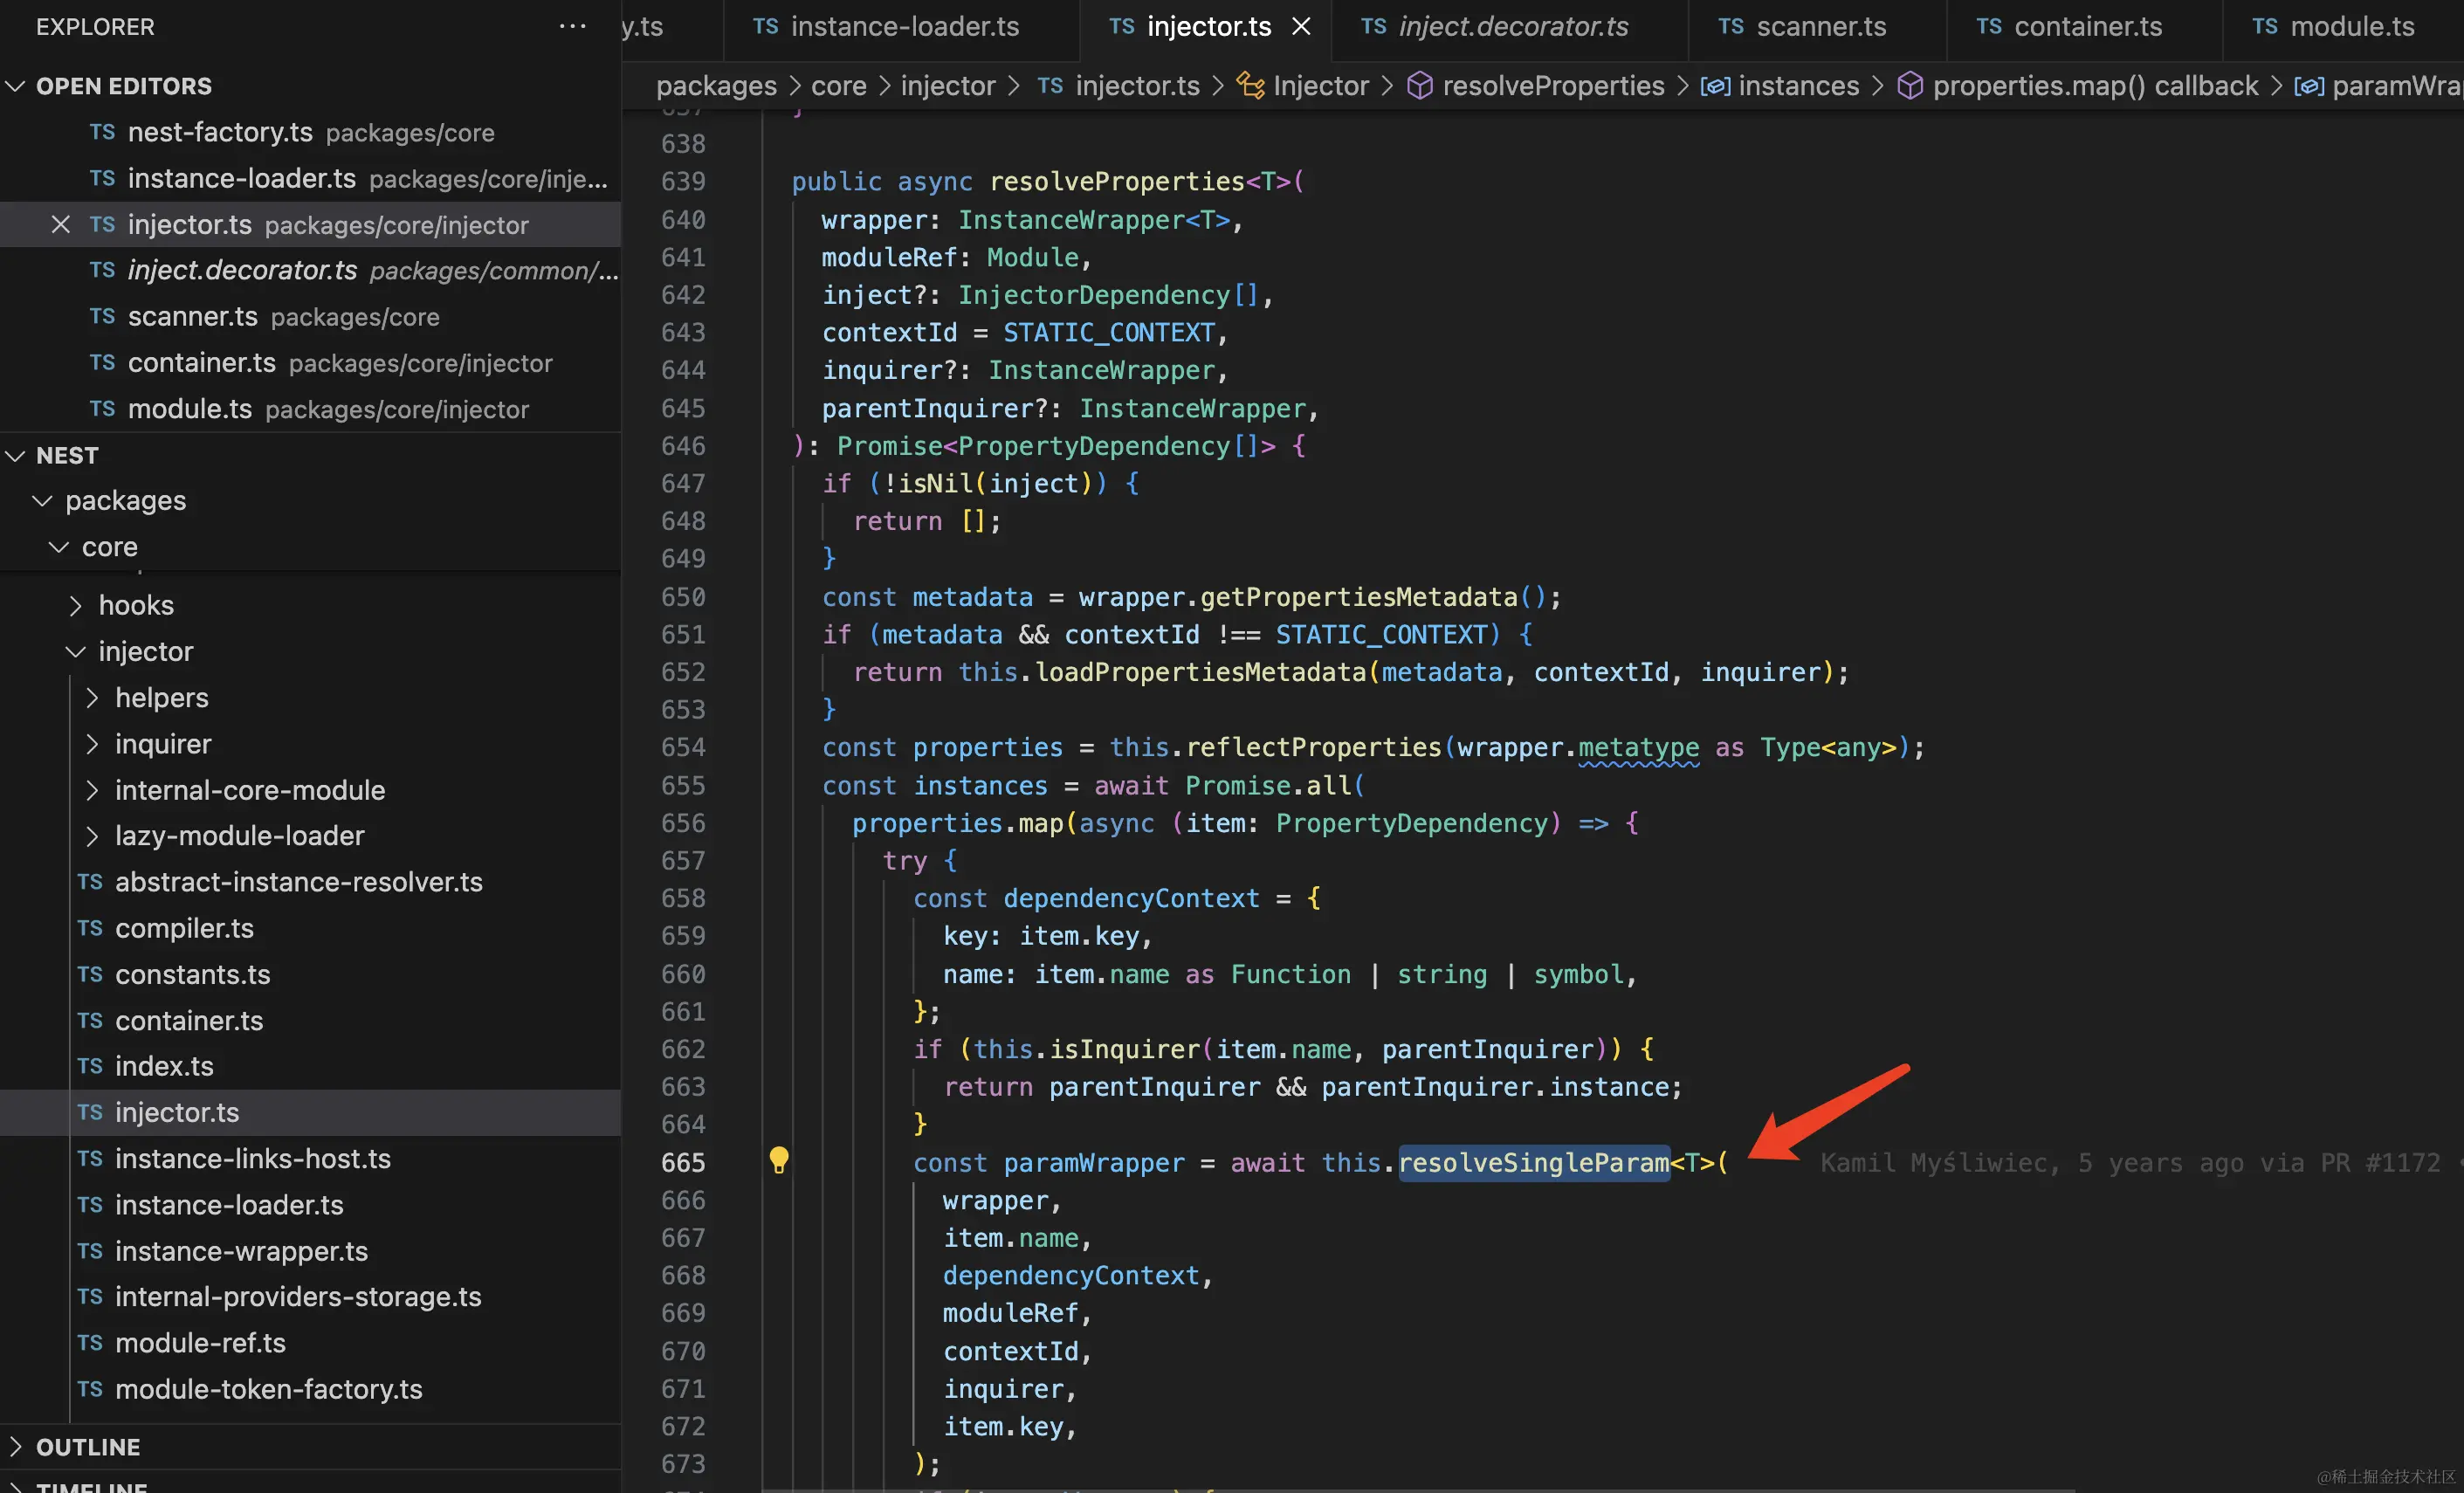Click injector folder segment in breadcrumb
This screenshot has width=2464, height=1493.
coord(948,86)
